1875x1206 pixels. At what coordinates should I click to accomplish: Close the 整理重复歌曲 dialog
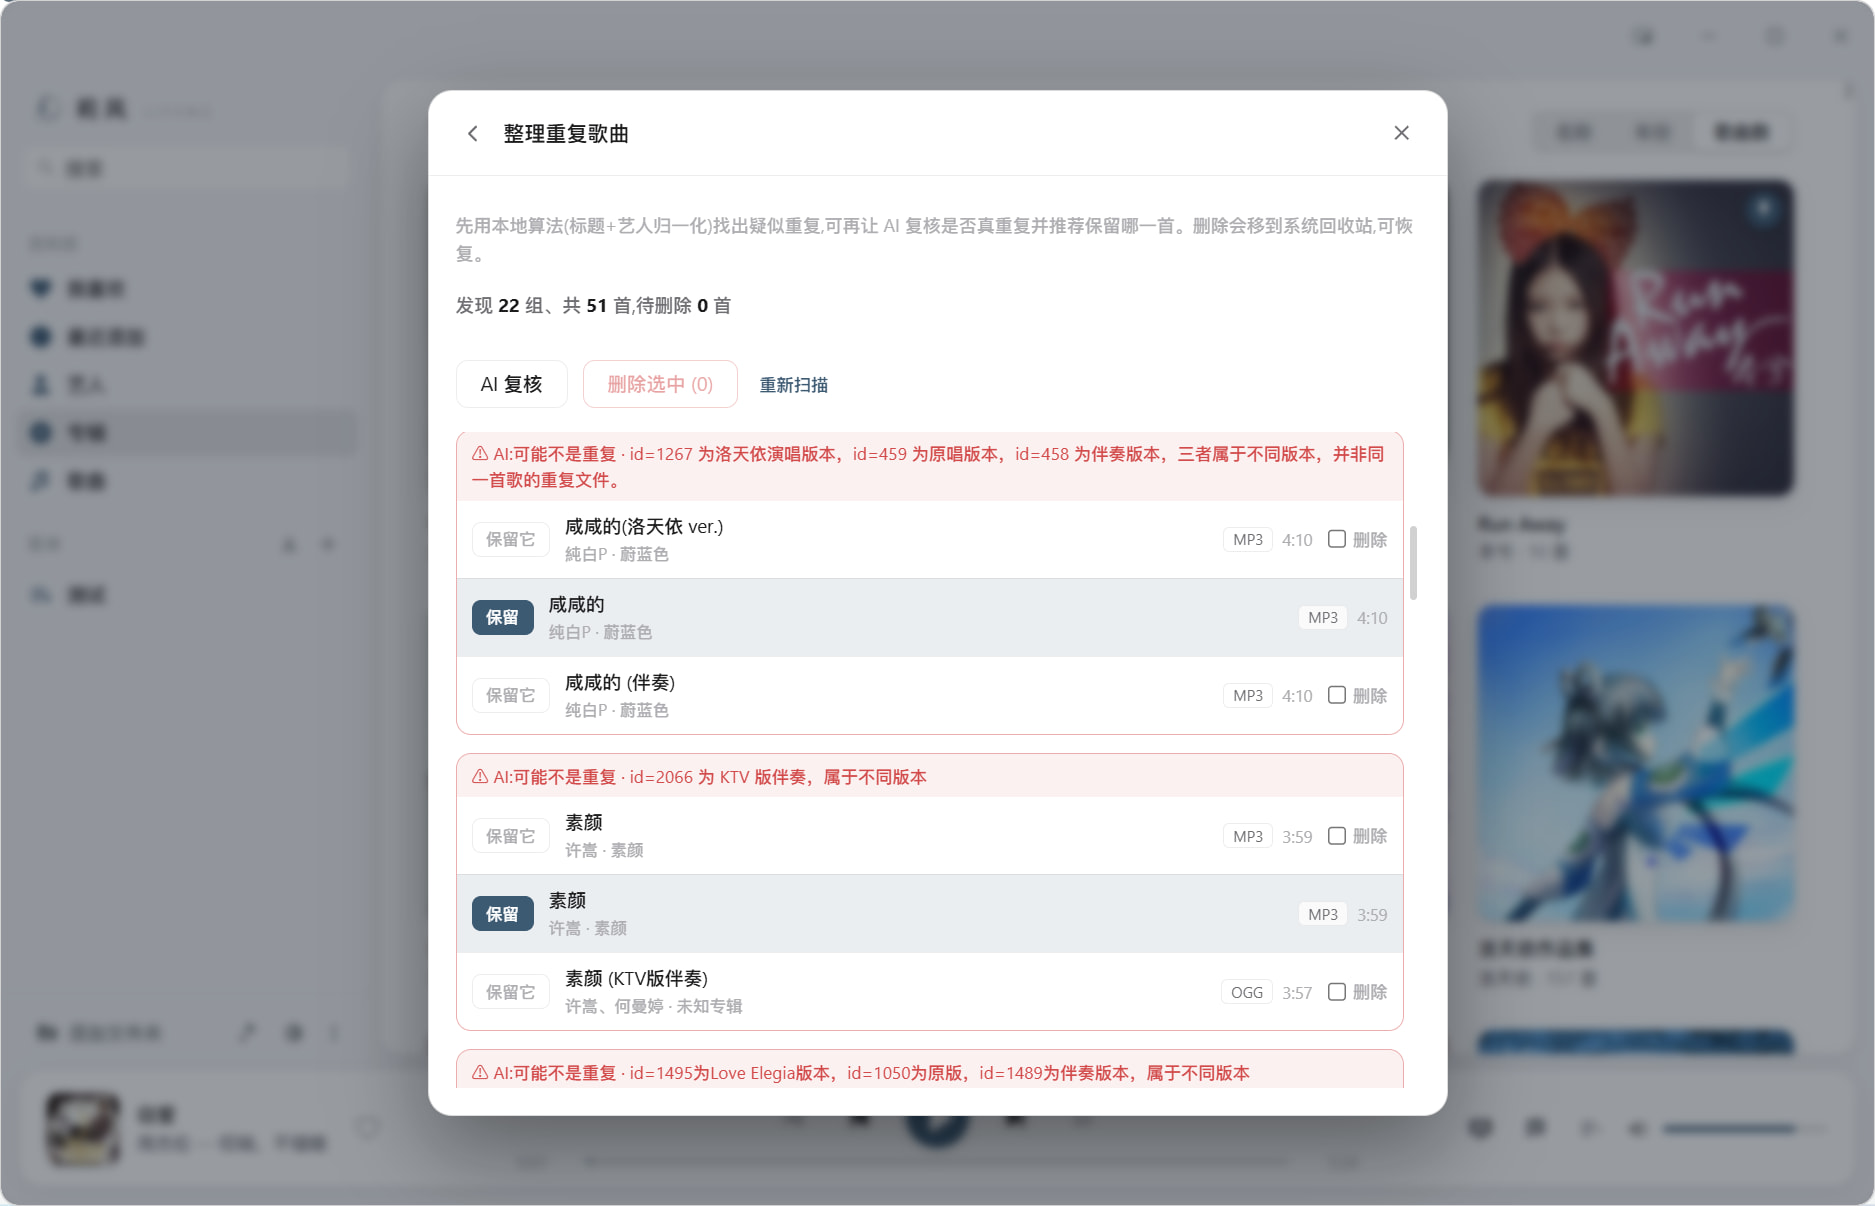point(1401,133)
